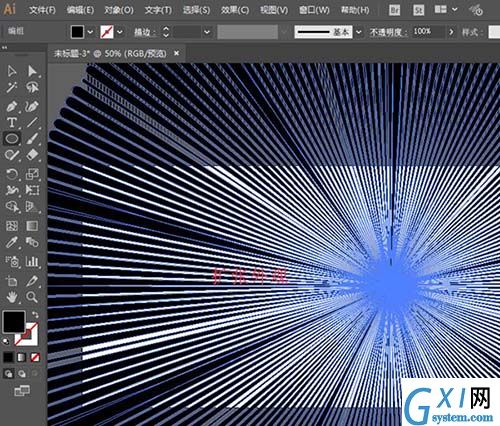Open the 文件(F) menu
This screenshot has height=426, width=500.
[42, 10]
